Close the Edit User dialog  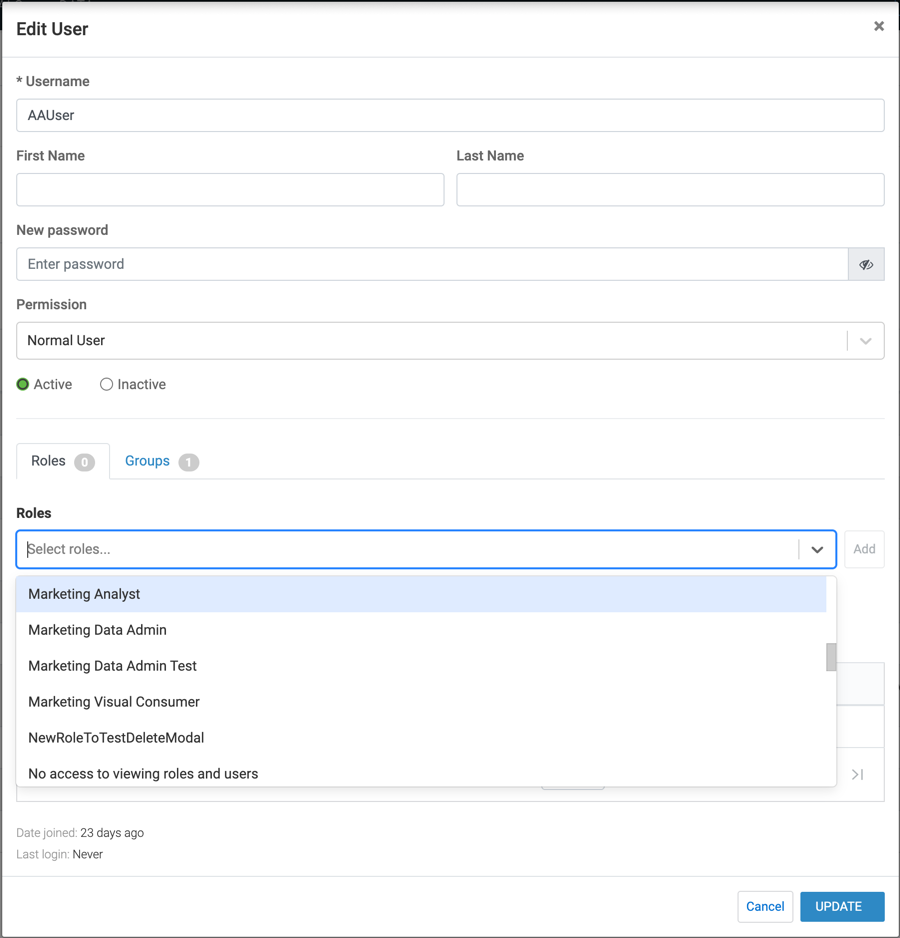pos(878,27)
